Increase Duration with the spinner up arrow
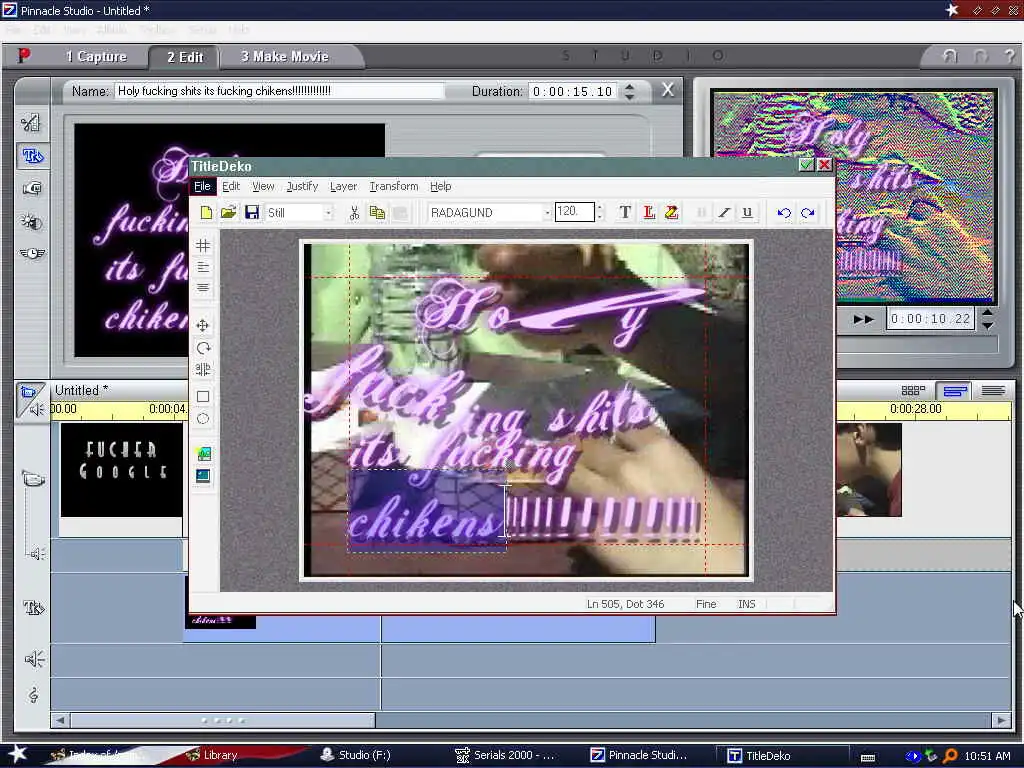Viewport: 1024px width, 768px height. coord(630,86)
